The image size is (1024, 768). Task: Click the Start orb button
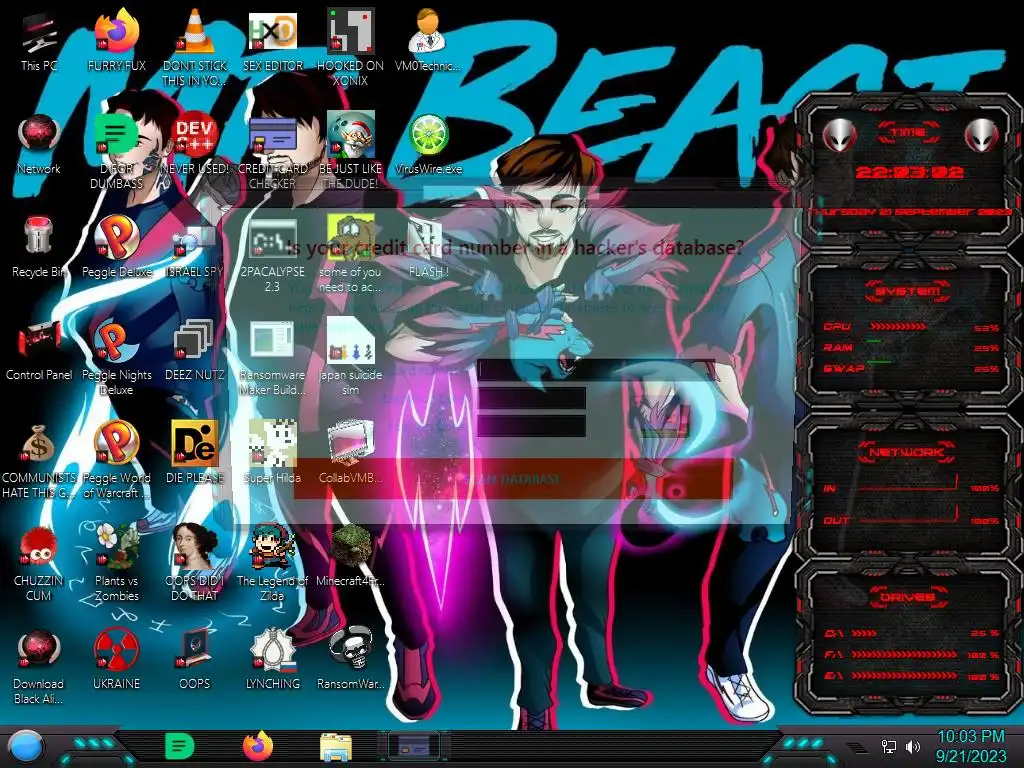pyautogui.click(x=26, y=748)
